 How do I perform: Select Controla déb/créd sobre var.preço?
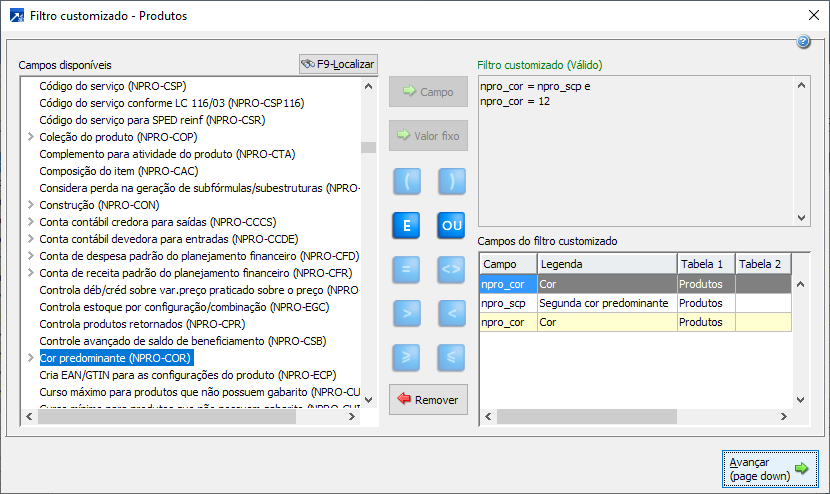click(200, 290)
